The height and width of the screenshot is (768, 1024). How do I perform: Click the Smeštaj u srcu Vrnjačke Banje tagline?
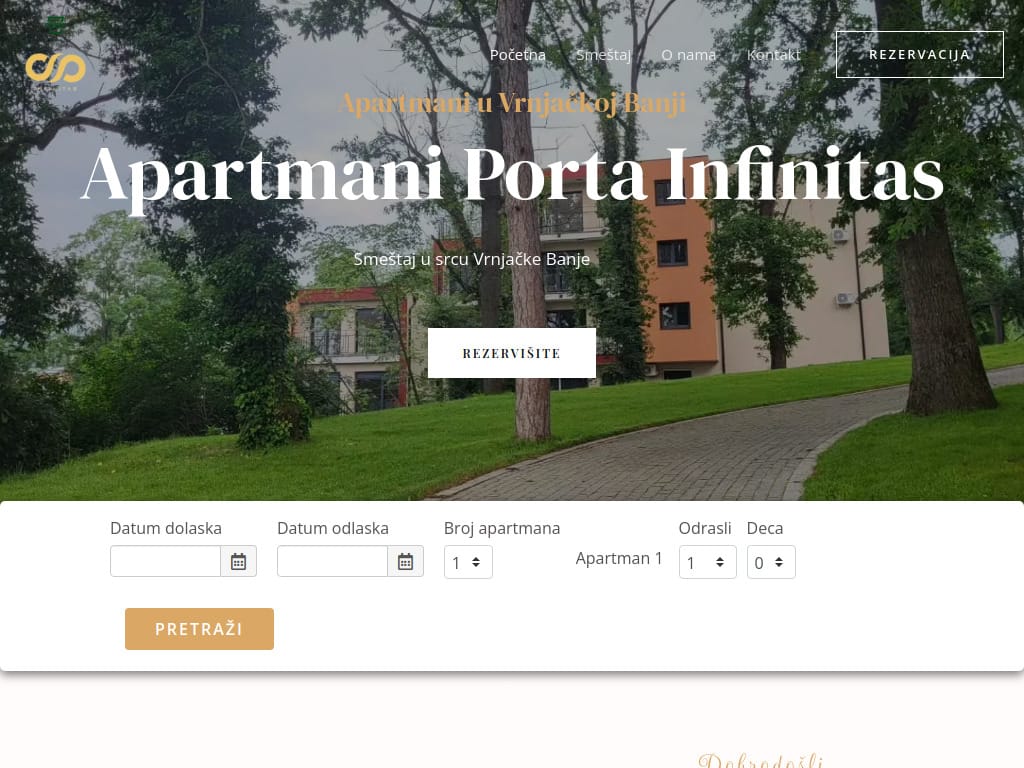472,259
